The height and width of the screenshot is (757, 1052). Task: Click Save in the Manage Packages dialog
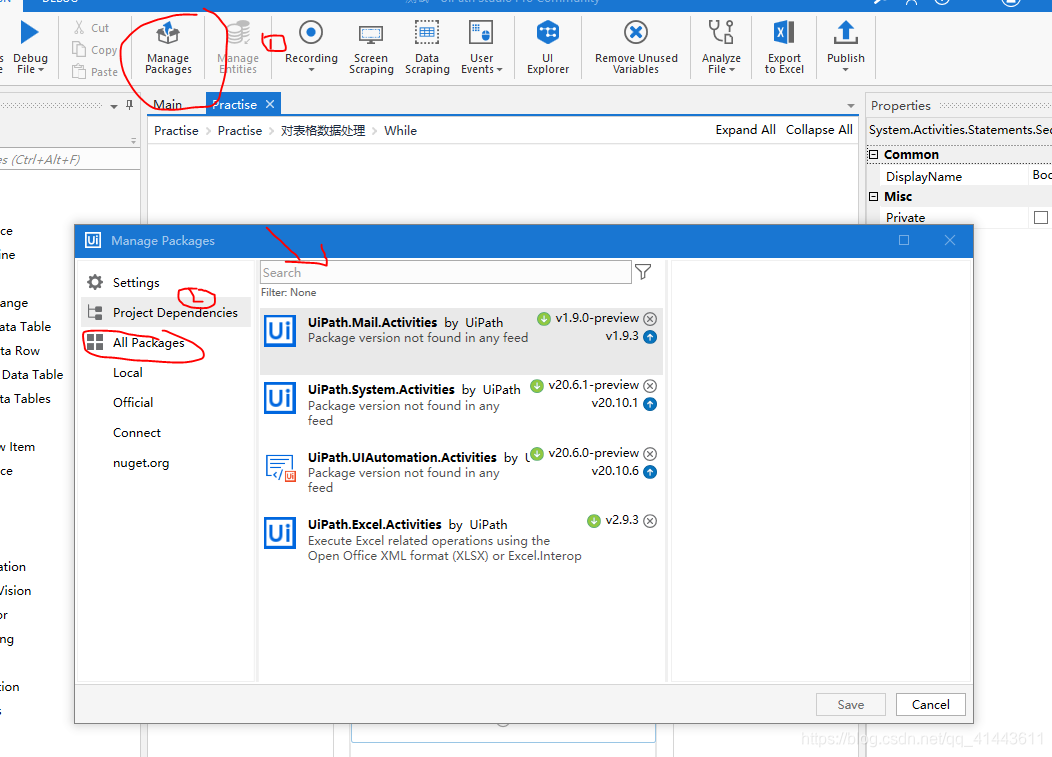[x=850, y=704]
